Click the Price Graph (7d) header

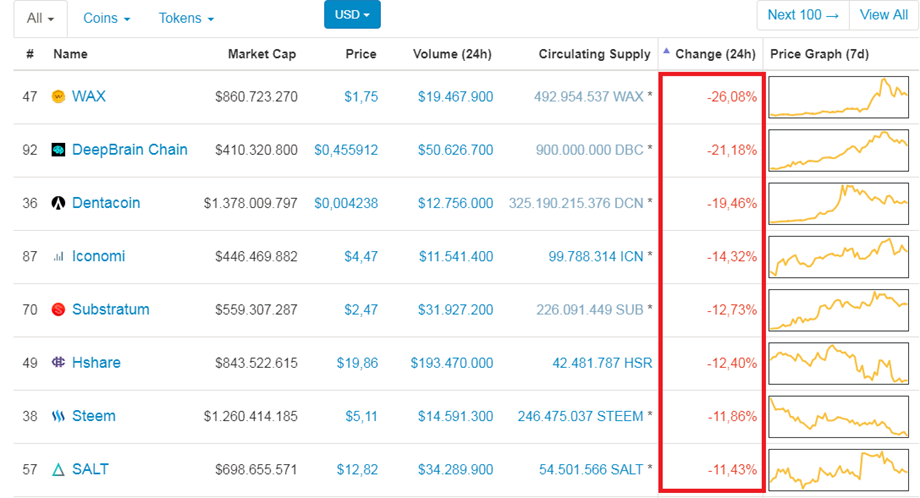(819, 54)
